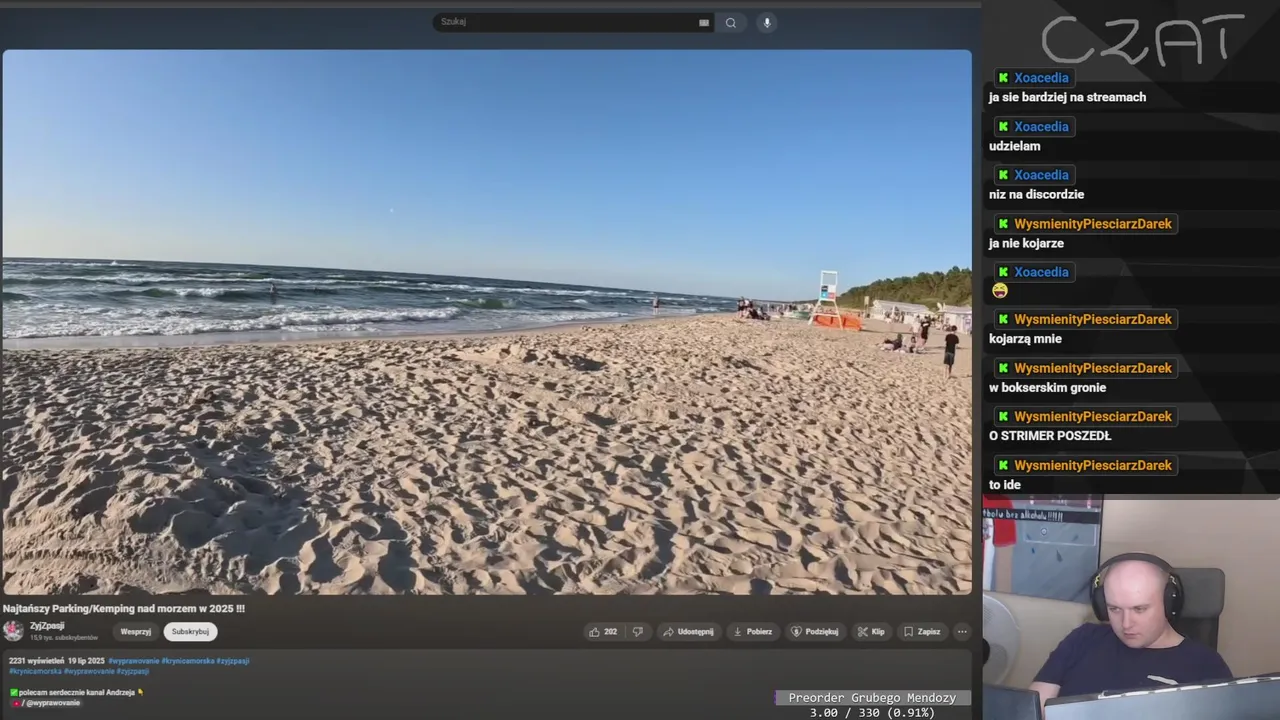Screen dimensions: 1280x720
Task: Click the CZAT header logo
Action: (x=1143, y=40)
